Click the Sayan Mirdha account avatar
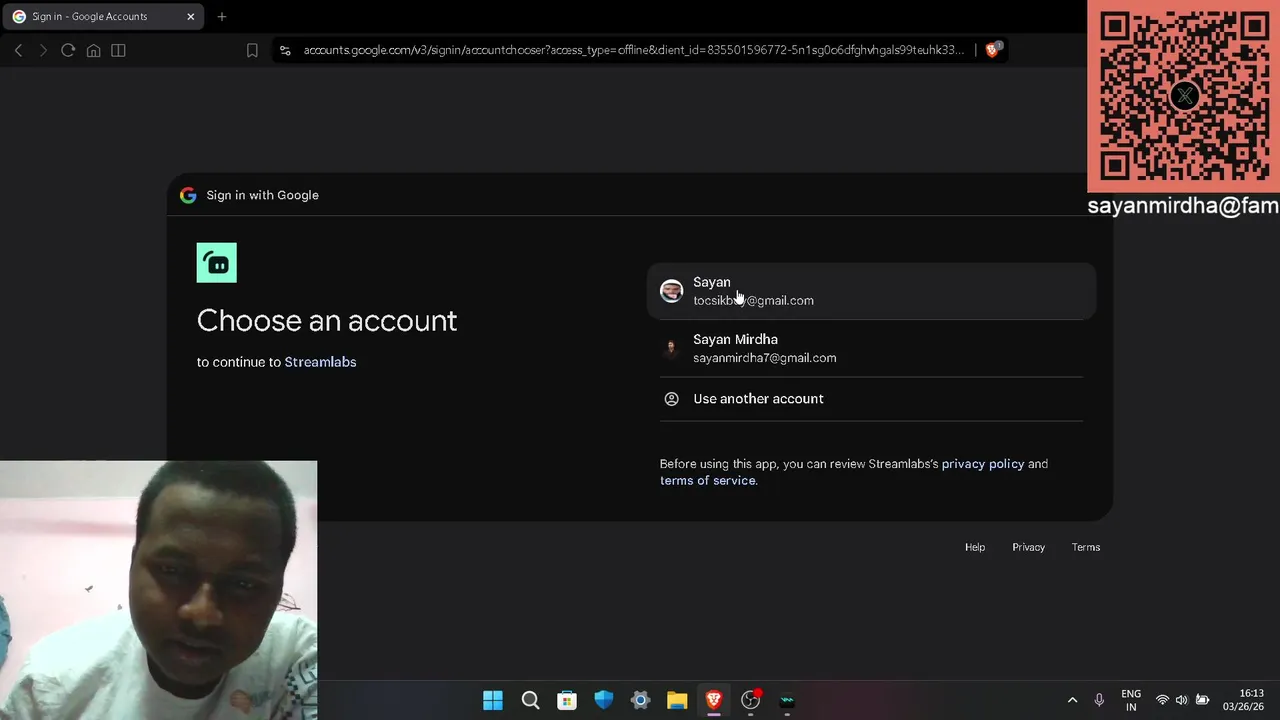 pos(671,348)
